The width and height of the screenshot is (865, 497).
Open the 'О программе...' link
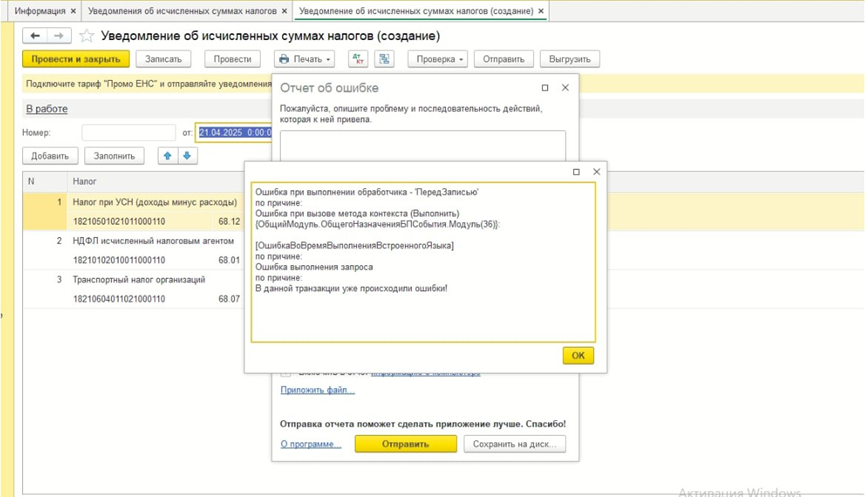point(311,444)
